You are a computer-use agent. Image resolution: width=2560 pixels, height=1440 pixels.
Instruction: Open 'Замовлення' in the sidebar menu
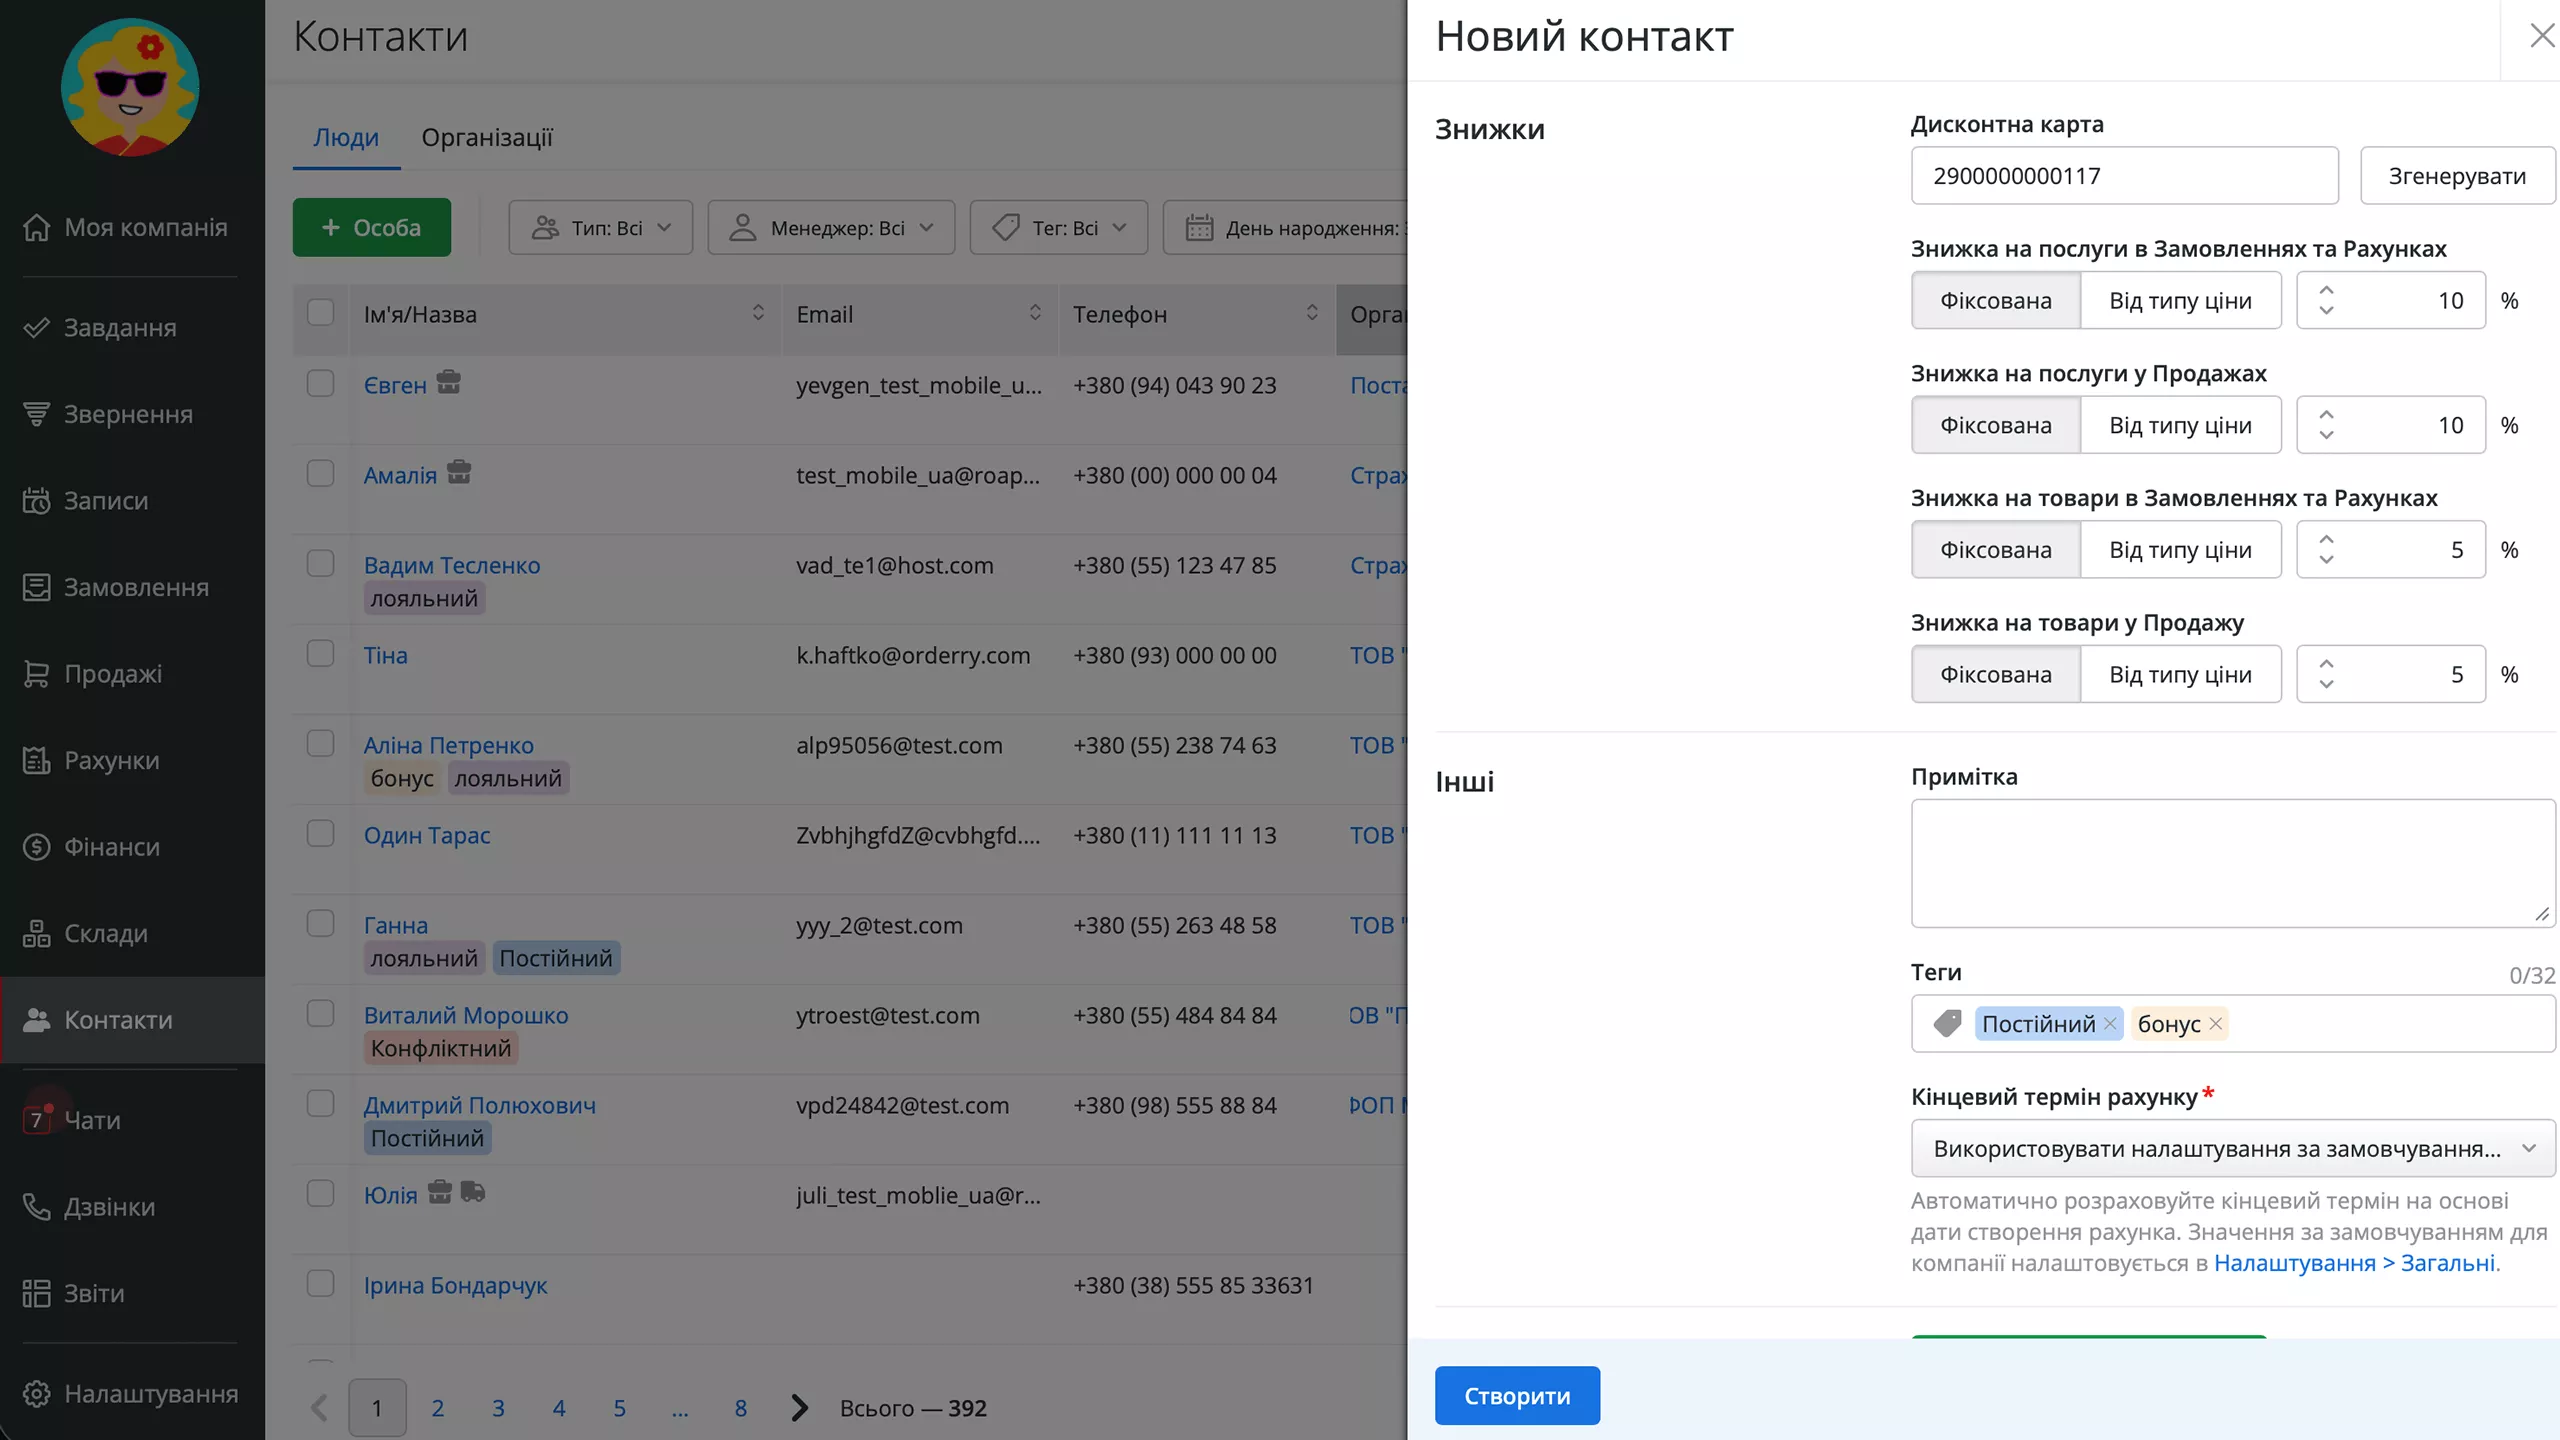coord(136,588)
